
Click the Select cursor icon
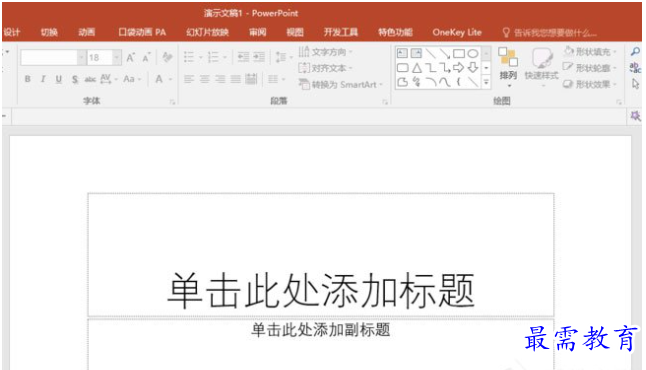635,84
